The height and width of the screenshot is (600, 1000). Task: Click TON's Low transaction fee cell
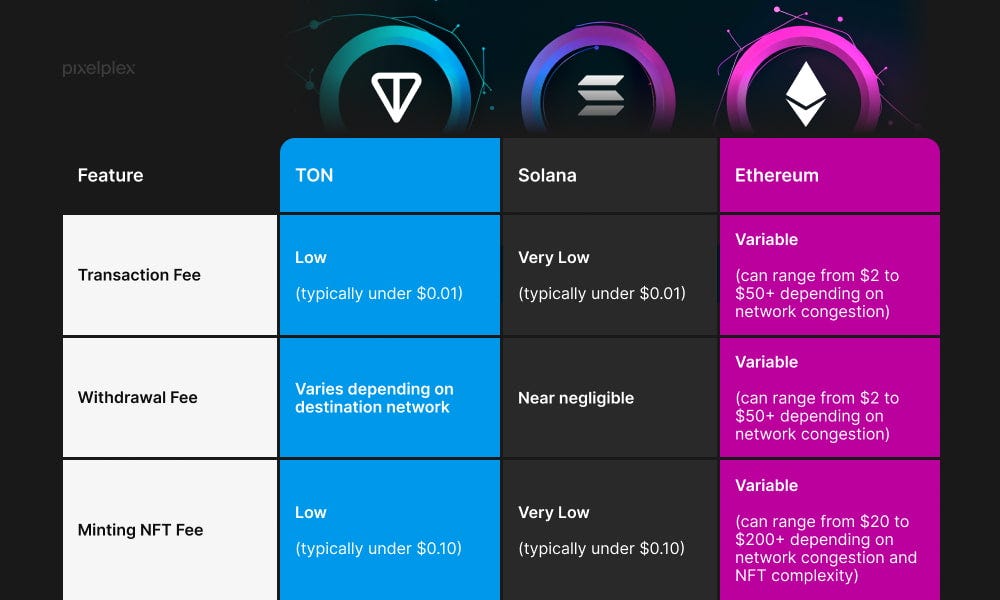click(390, 275)
